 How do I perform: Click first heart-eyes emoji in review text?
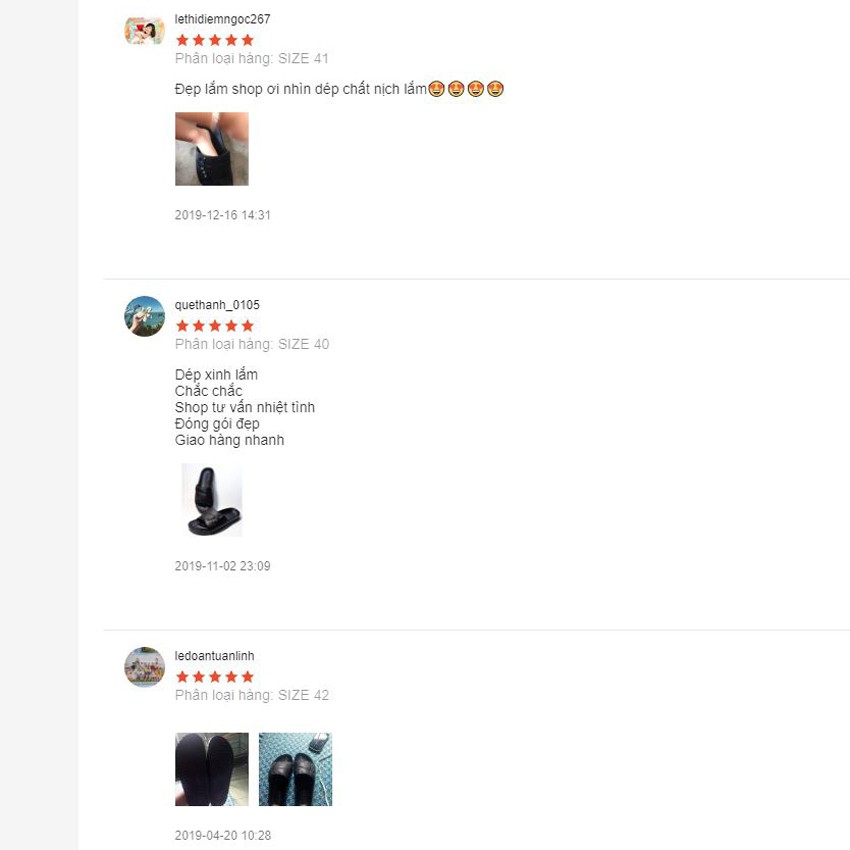tap(436, 89)
